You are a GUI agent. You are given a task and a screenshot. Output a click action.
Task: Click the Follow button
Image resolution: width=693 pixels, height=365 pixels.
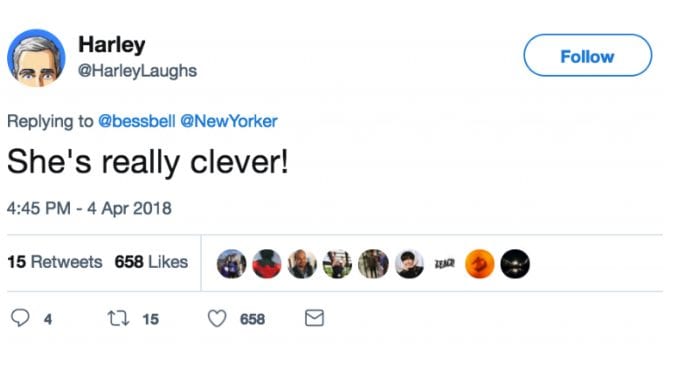(x=587, y=56)
